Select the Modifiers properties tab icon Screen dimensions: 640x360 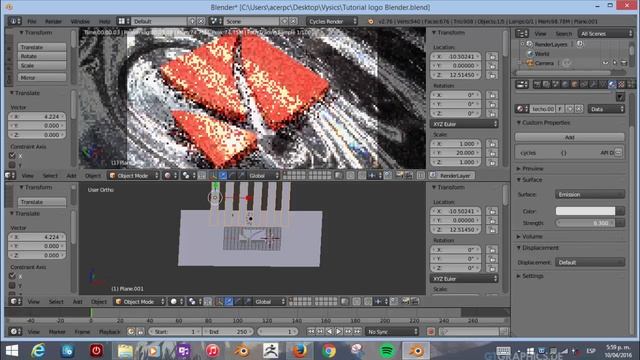click(593, 84)
